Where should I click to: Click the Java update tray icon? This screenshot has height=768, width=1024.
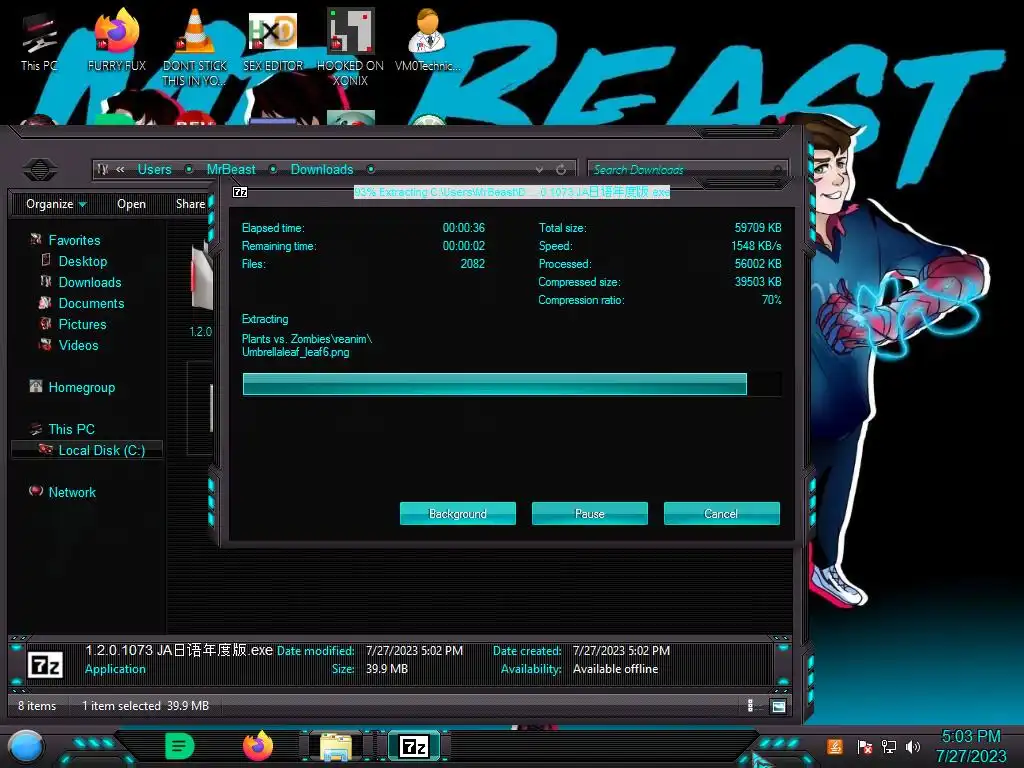[x=835, y=746]
